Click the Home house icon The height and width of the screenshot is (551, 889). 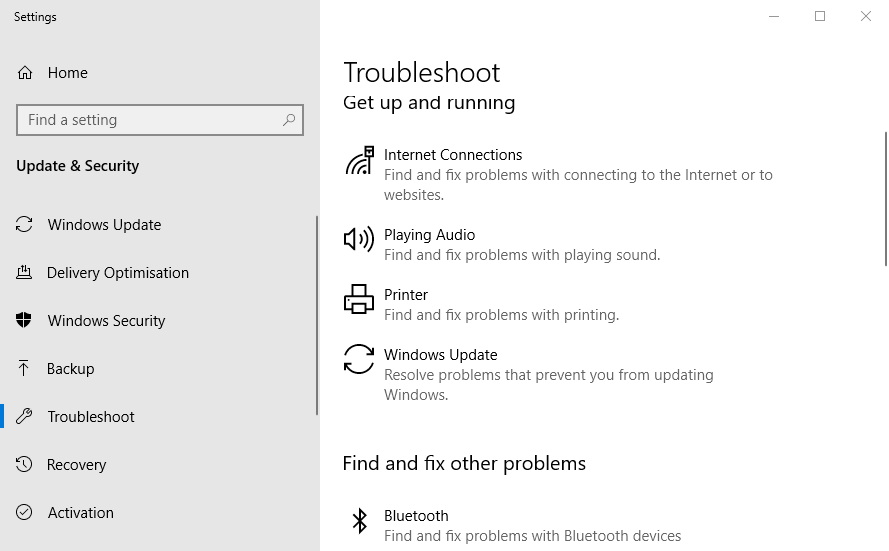[x=25, y=73]
